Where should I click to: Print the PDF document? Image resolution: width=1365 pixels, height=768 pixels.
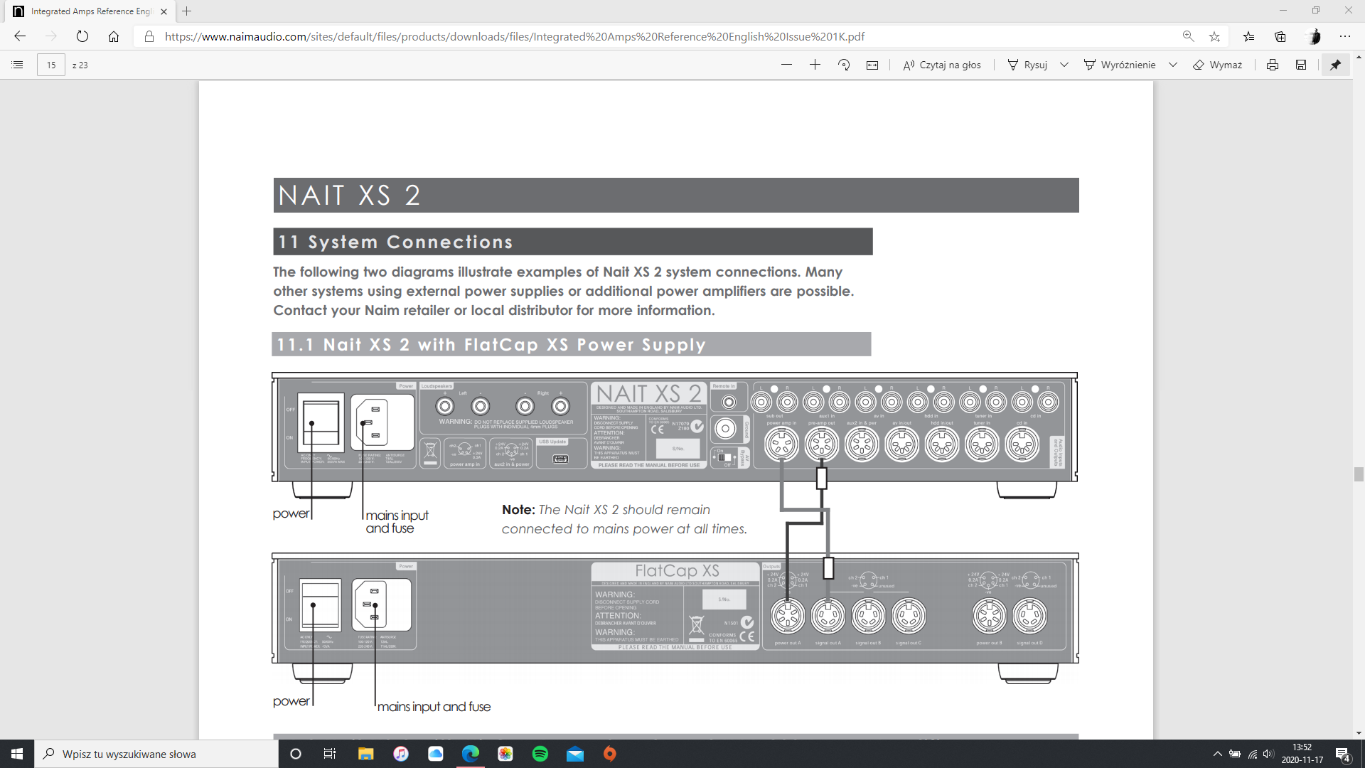[1272, 65]
